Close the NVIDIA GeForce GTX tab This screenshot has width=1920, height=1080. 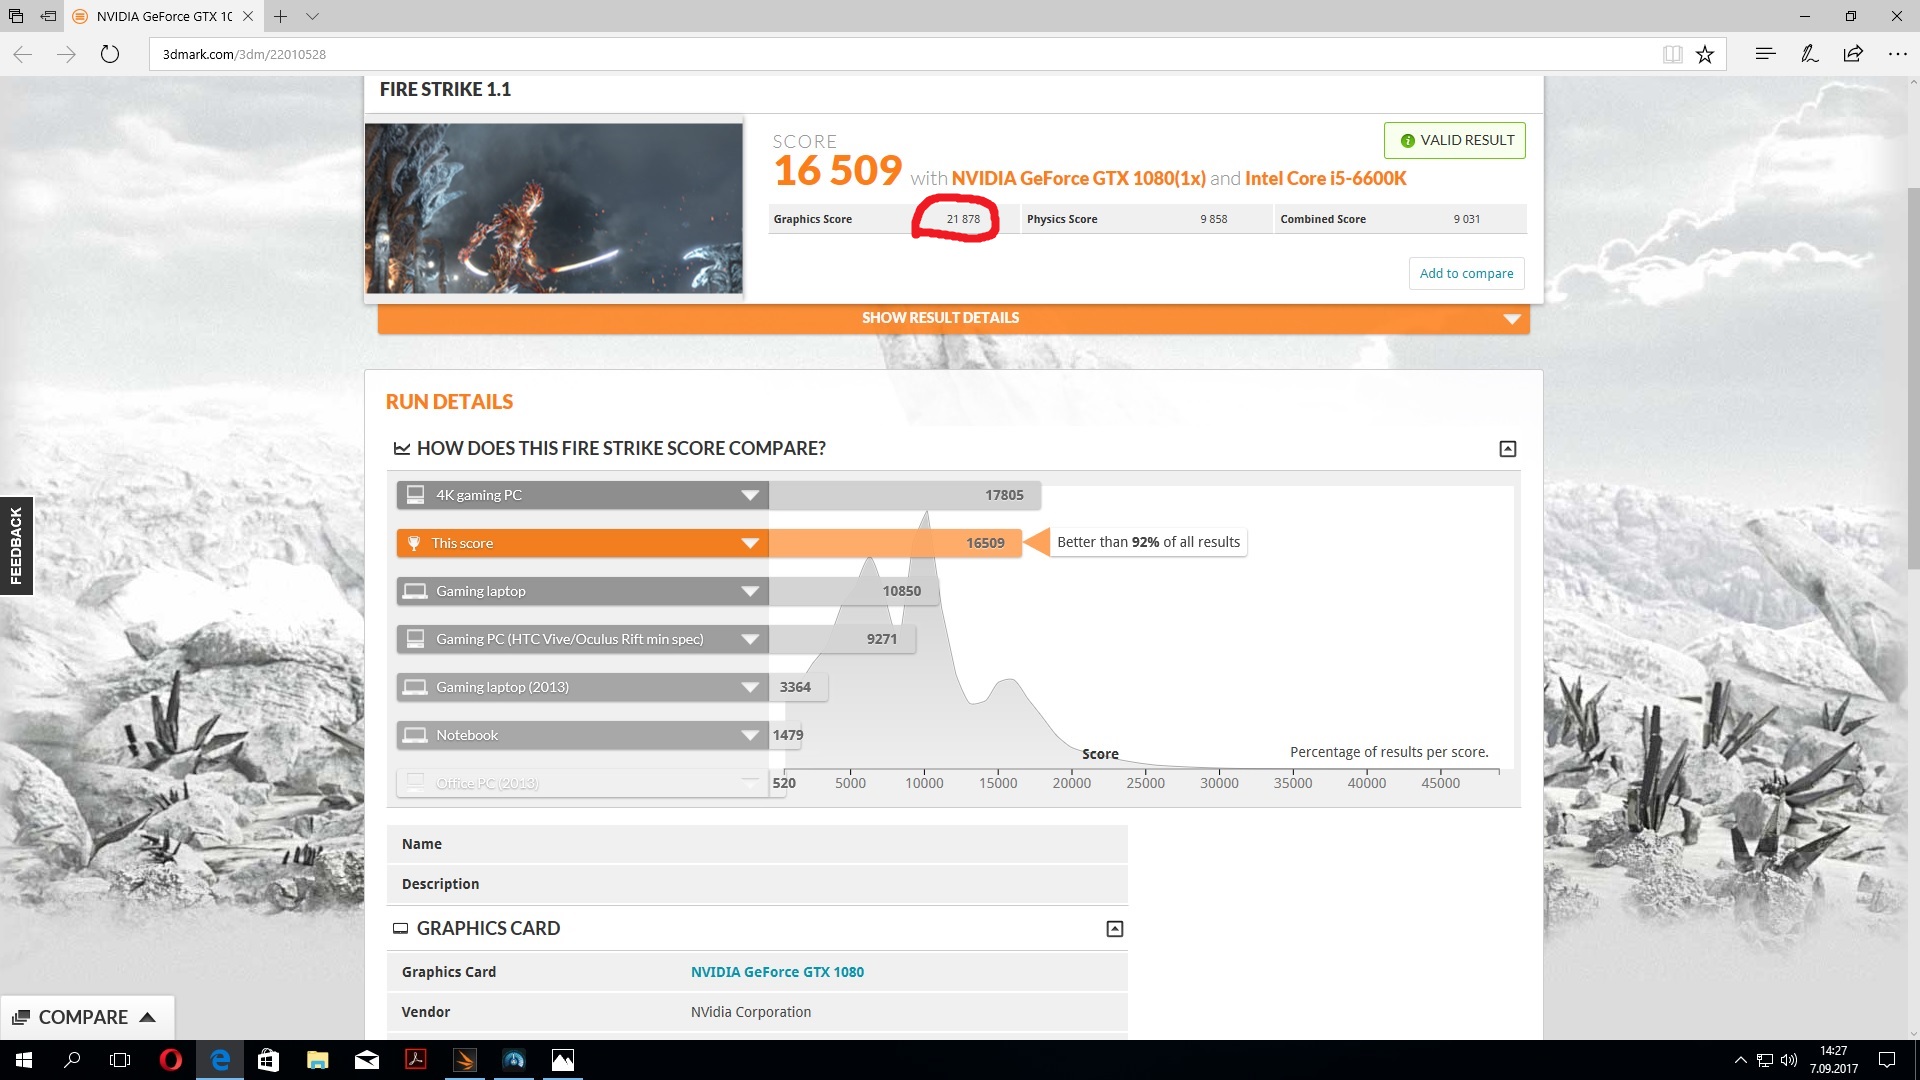tap(248, 16)
